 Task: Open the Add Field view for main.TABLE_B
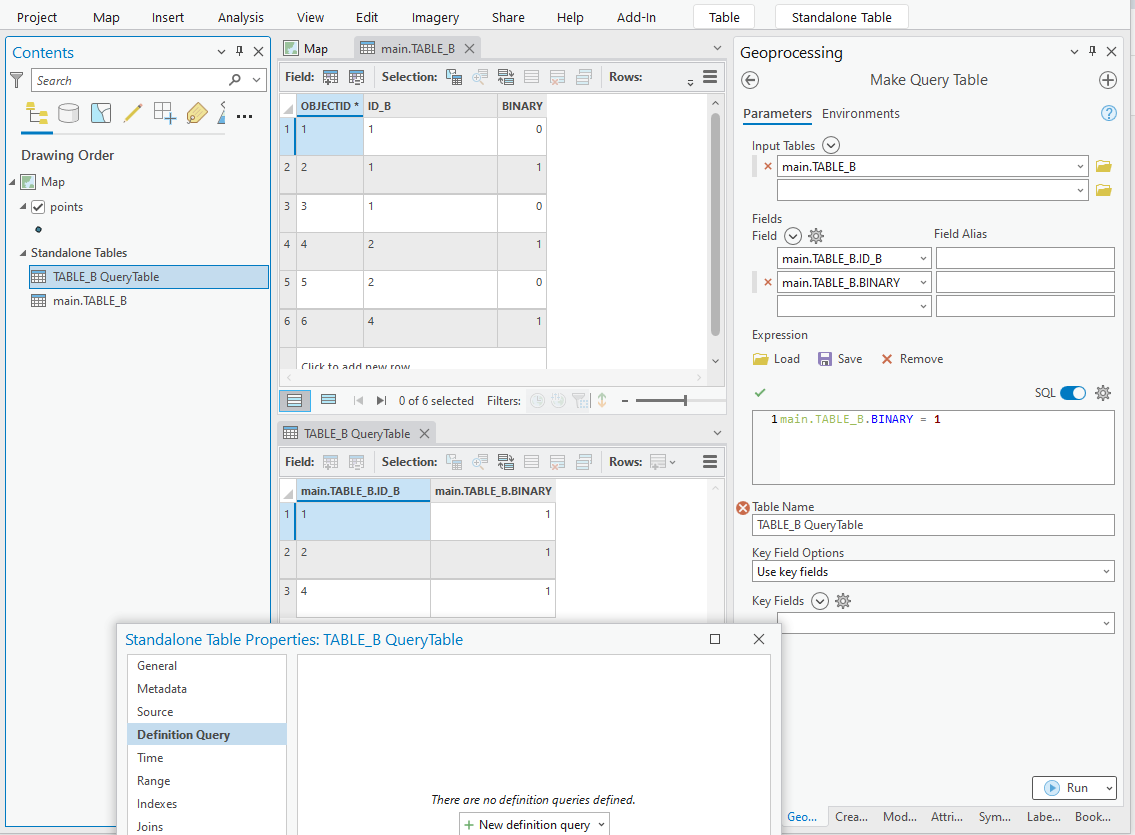pyautogui.click(x=330, y=76)
